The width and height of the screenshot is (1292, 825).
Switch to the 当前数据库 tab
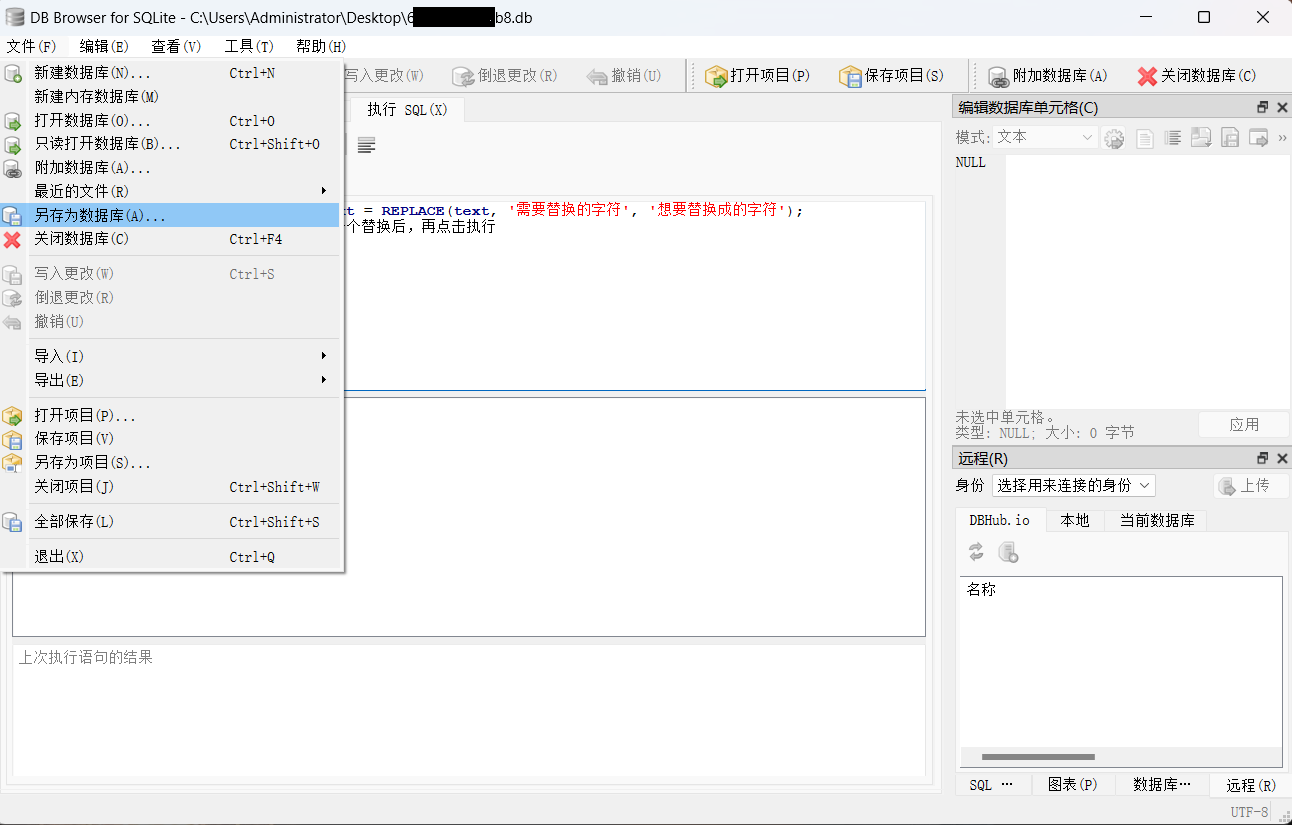click(x=1156, y=520)
